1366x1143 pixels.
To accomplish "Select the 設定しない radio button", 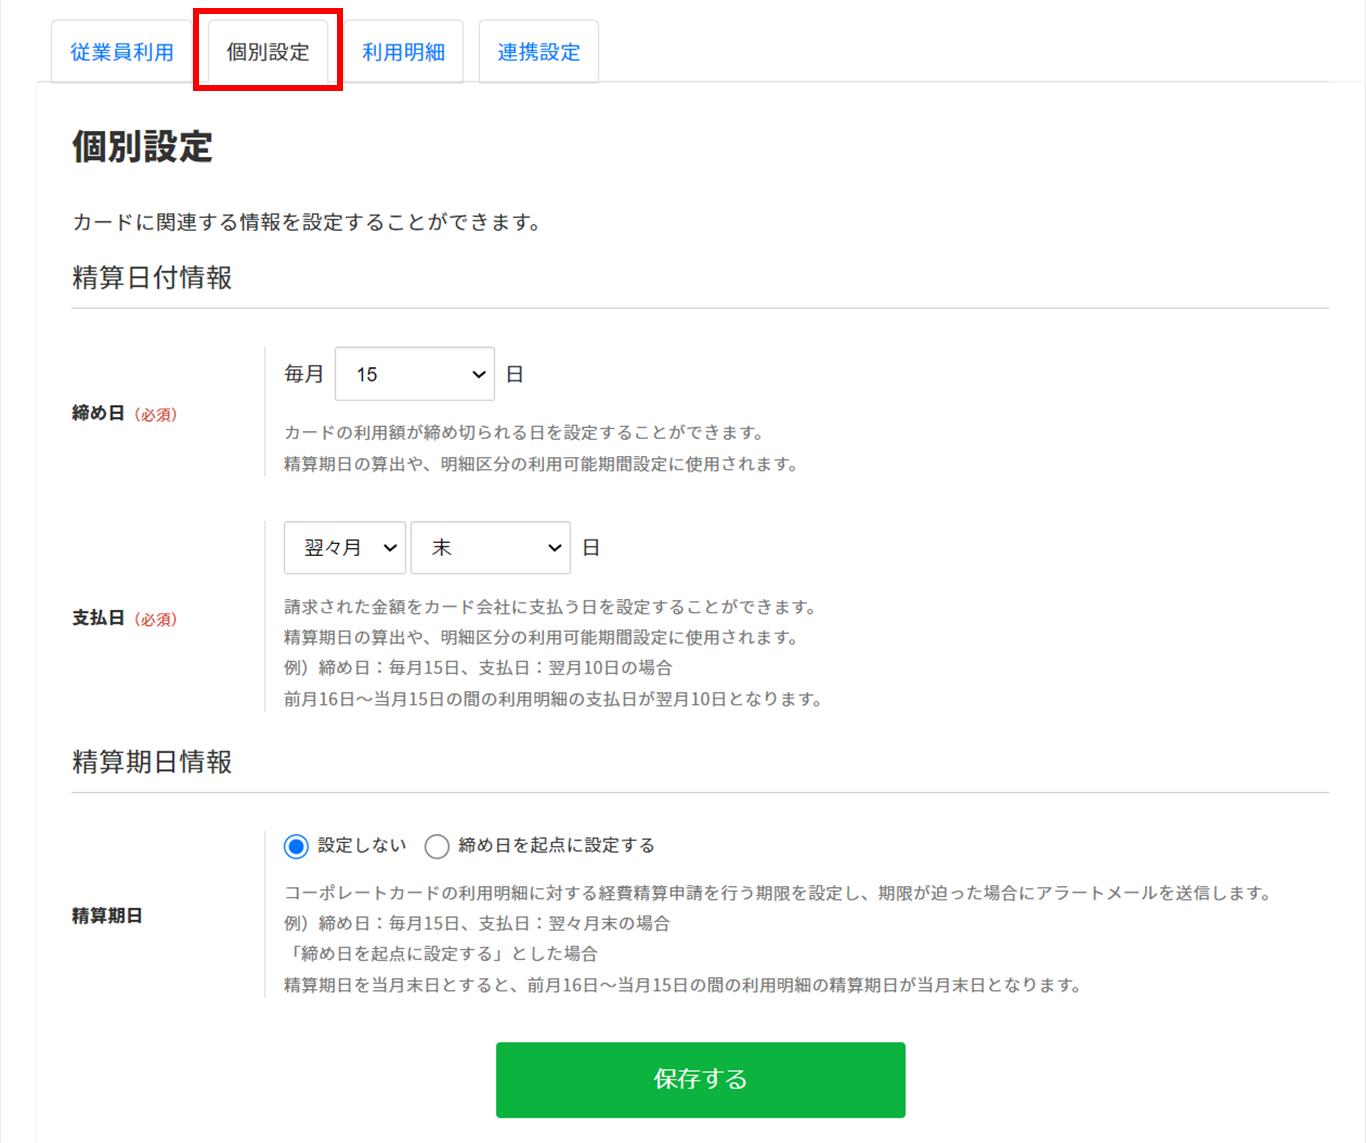I will point(296,847).
